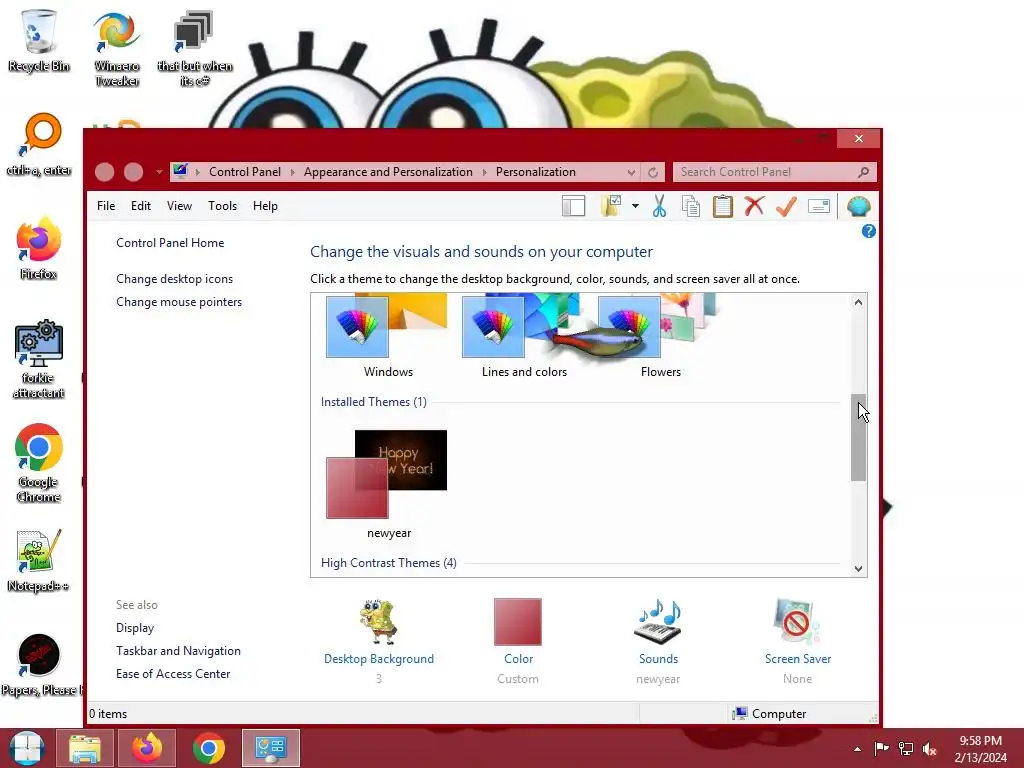Open Chrome from the taskbar
The width and height of the screenshot is (1024, 768).
pyautogui.click(x=209, y=748)
